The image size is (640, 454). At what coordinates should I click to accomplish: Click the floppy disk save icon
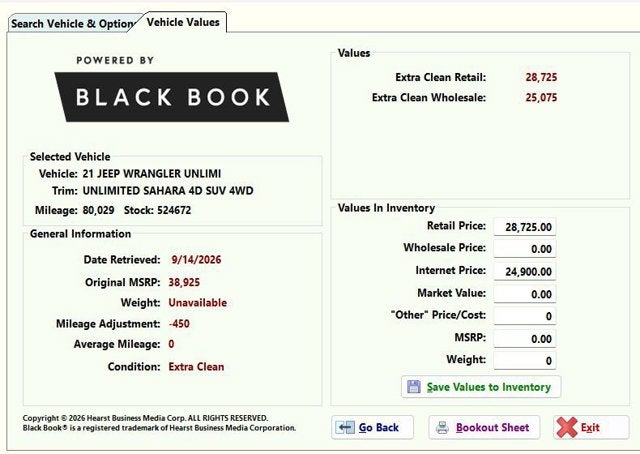tap(413, 387)
